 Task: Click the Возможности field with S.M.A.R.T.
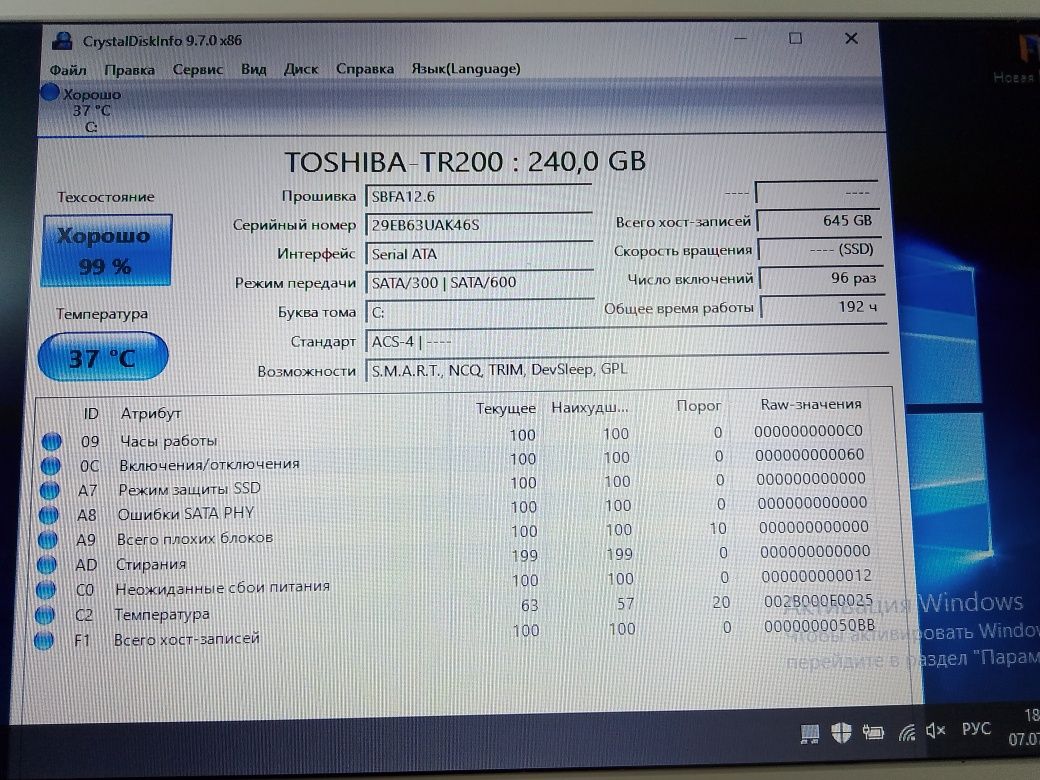[627, 369]
